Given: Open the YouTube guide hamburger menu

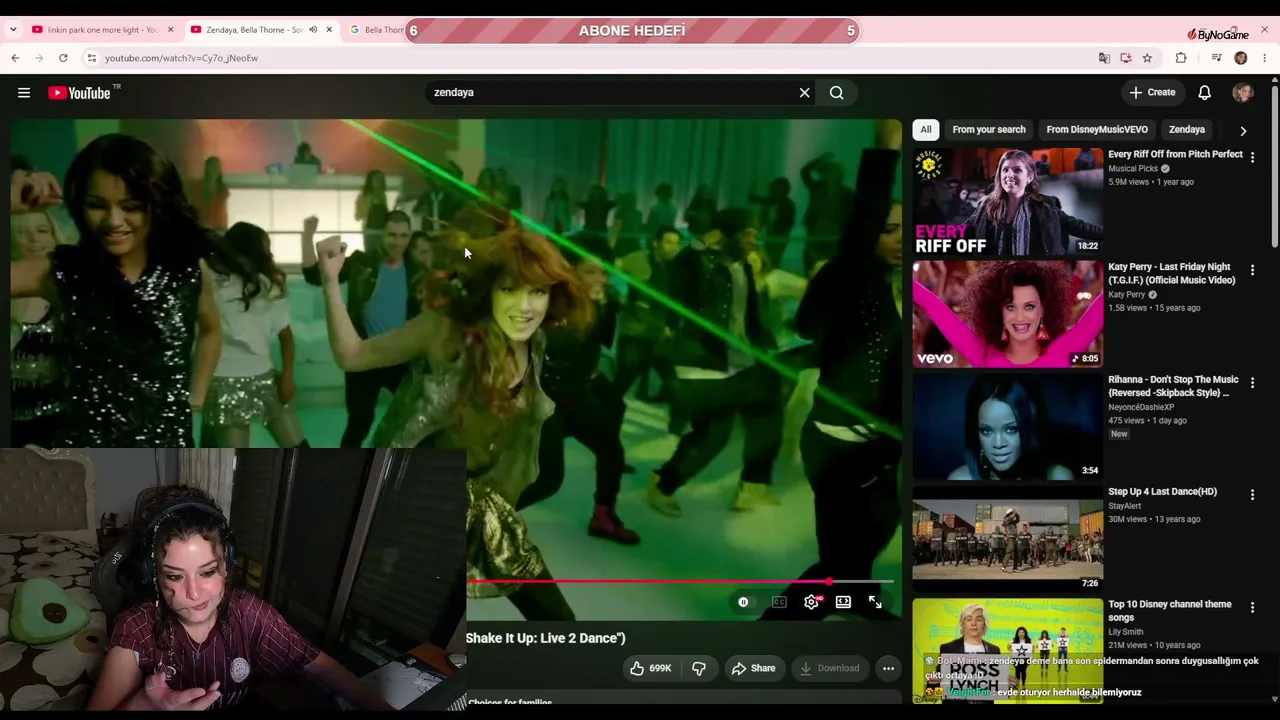Looking at the screenshot, I should click(24, 93).
